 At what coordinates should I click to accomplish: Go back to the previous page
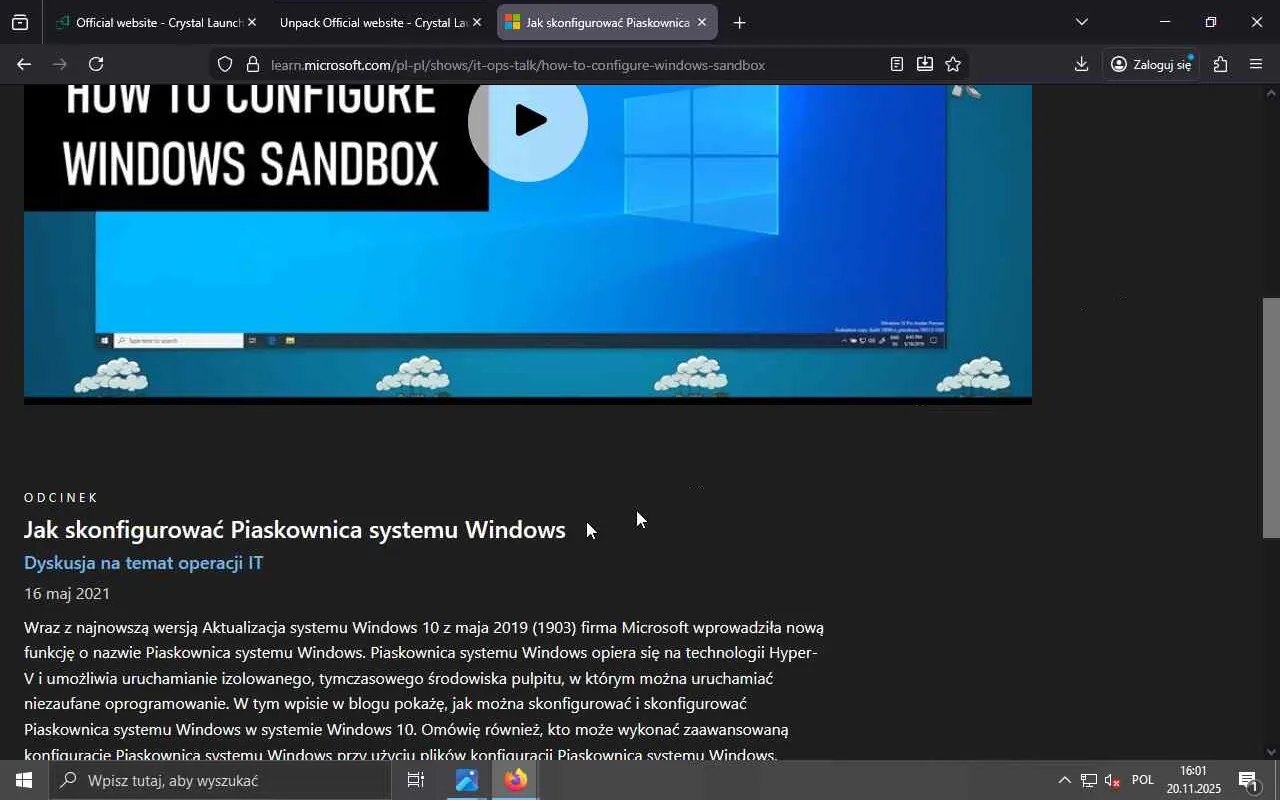pyautogui.click(x=24, y=65)
